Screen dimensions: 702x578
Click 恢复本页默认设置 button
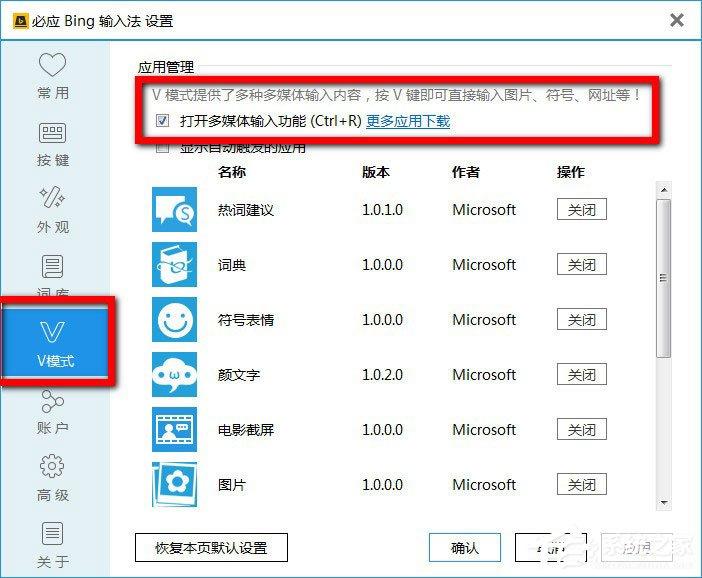click(x=211, y=548)
